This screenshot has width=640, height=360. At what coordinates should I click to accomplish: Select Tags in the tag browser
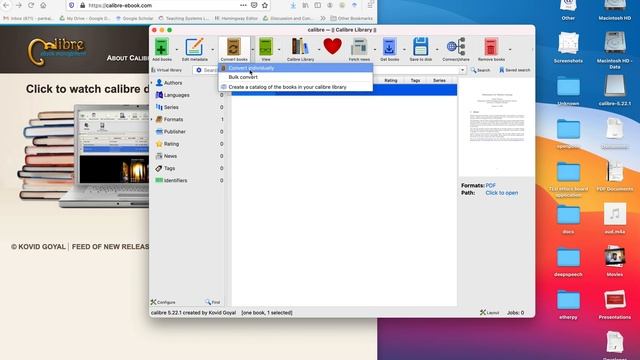[x=169, y=168]
